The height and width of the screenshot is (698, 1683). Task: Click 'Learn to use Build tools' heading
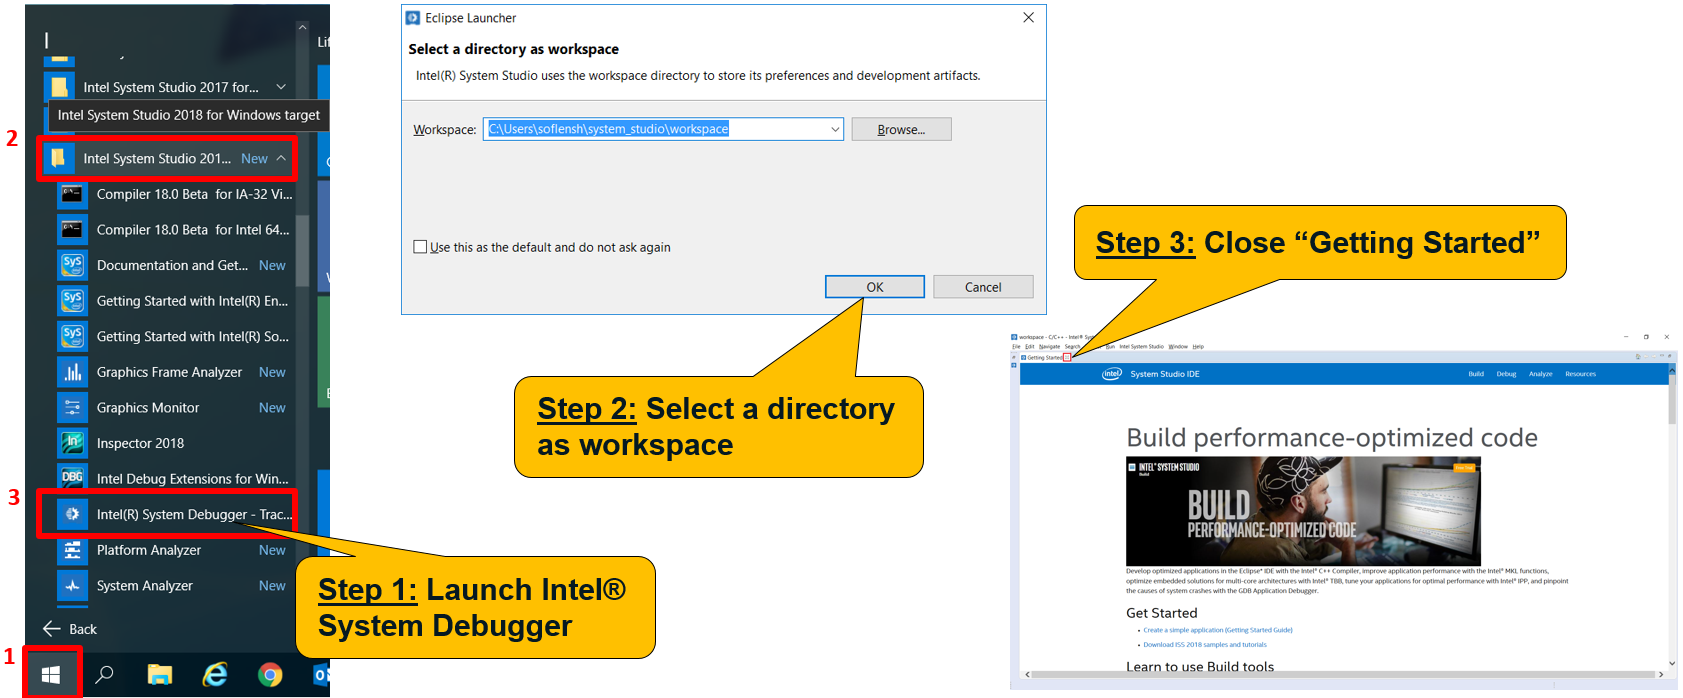click(1200, 667)
